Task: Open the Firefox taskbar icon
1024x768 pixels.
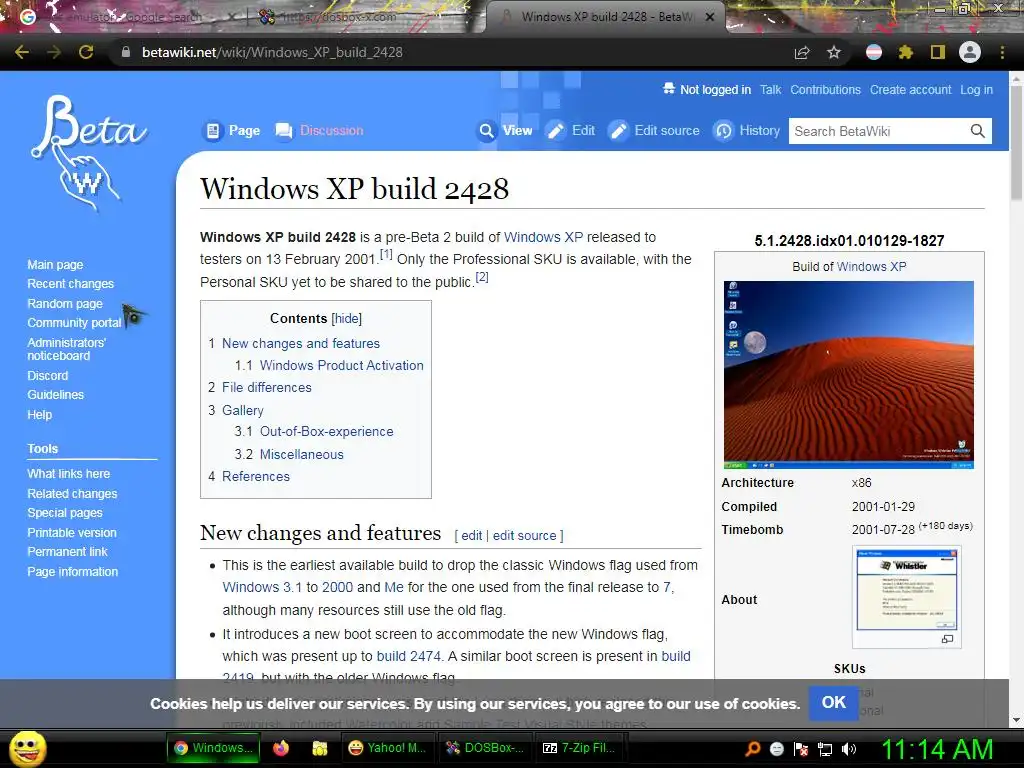Action: pyautogui.click(x=281, y=748)
